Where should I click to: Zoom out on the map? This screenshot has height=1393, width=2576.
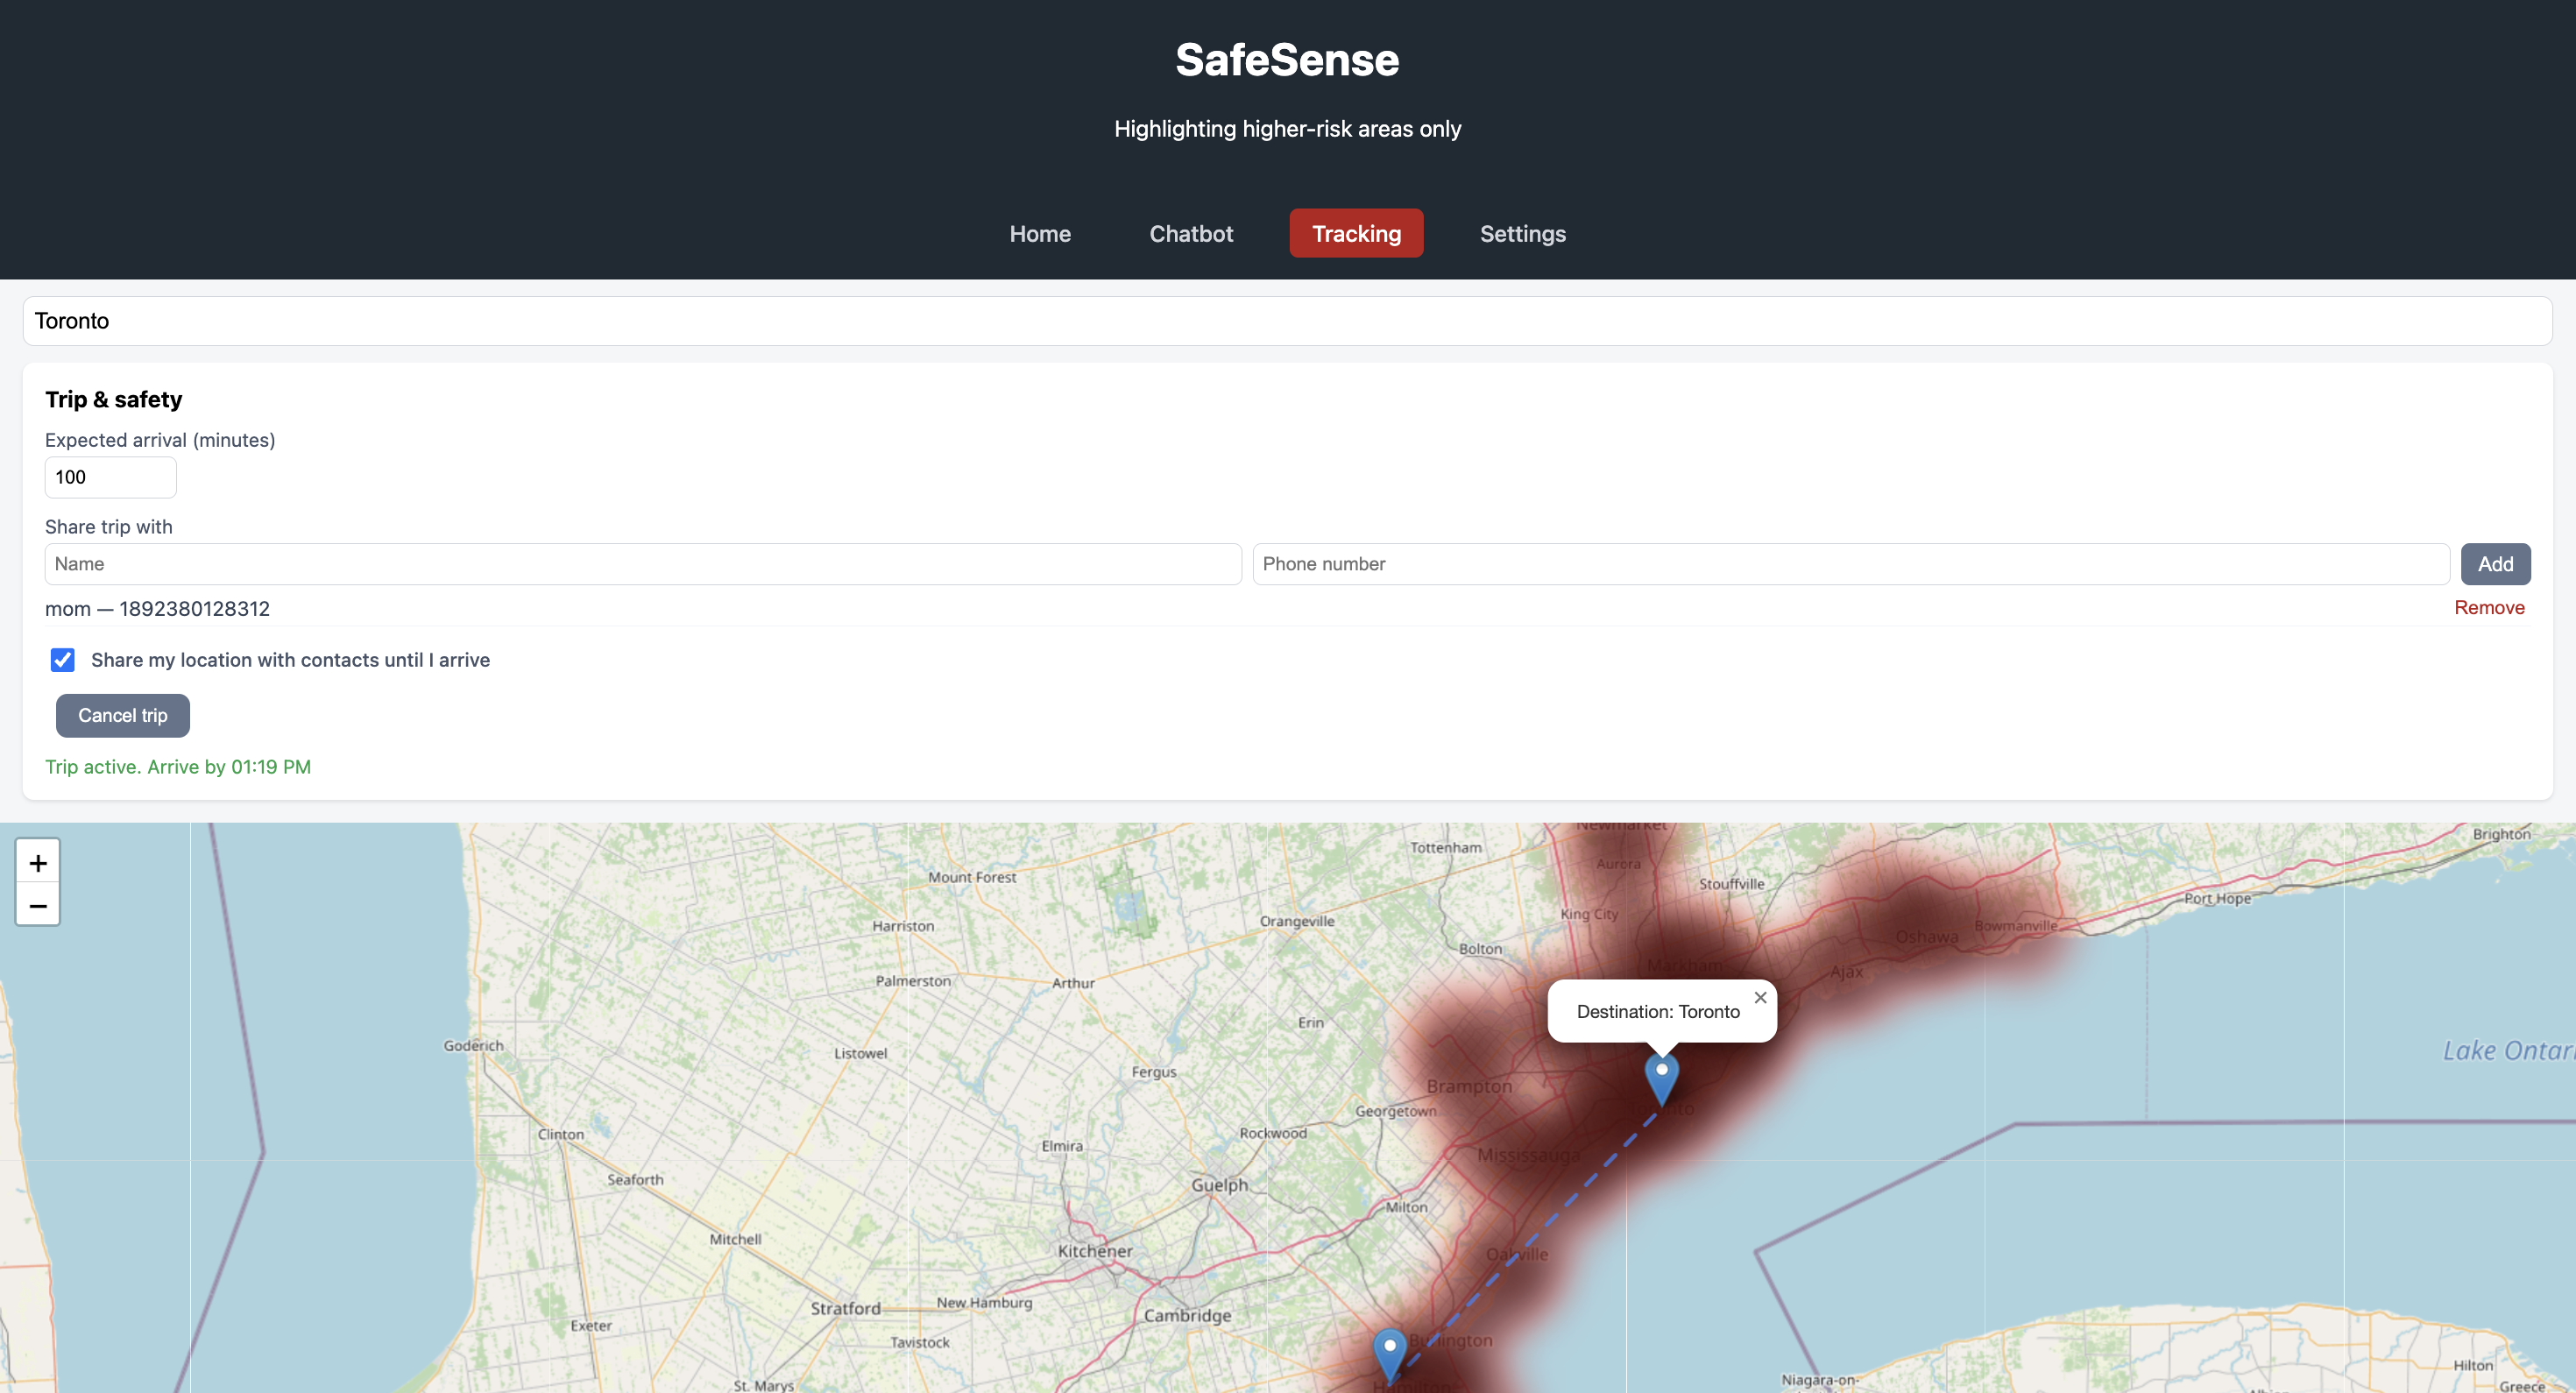point(38,905)
